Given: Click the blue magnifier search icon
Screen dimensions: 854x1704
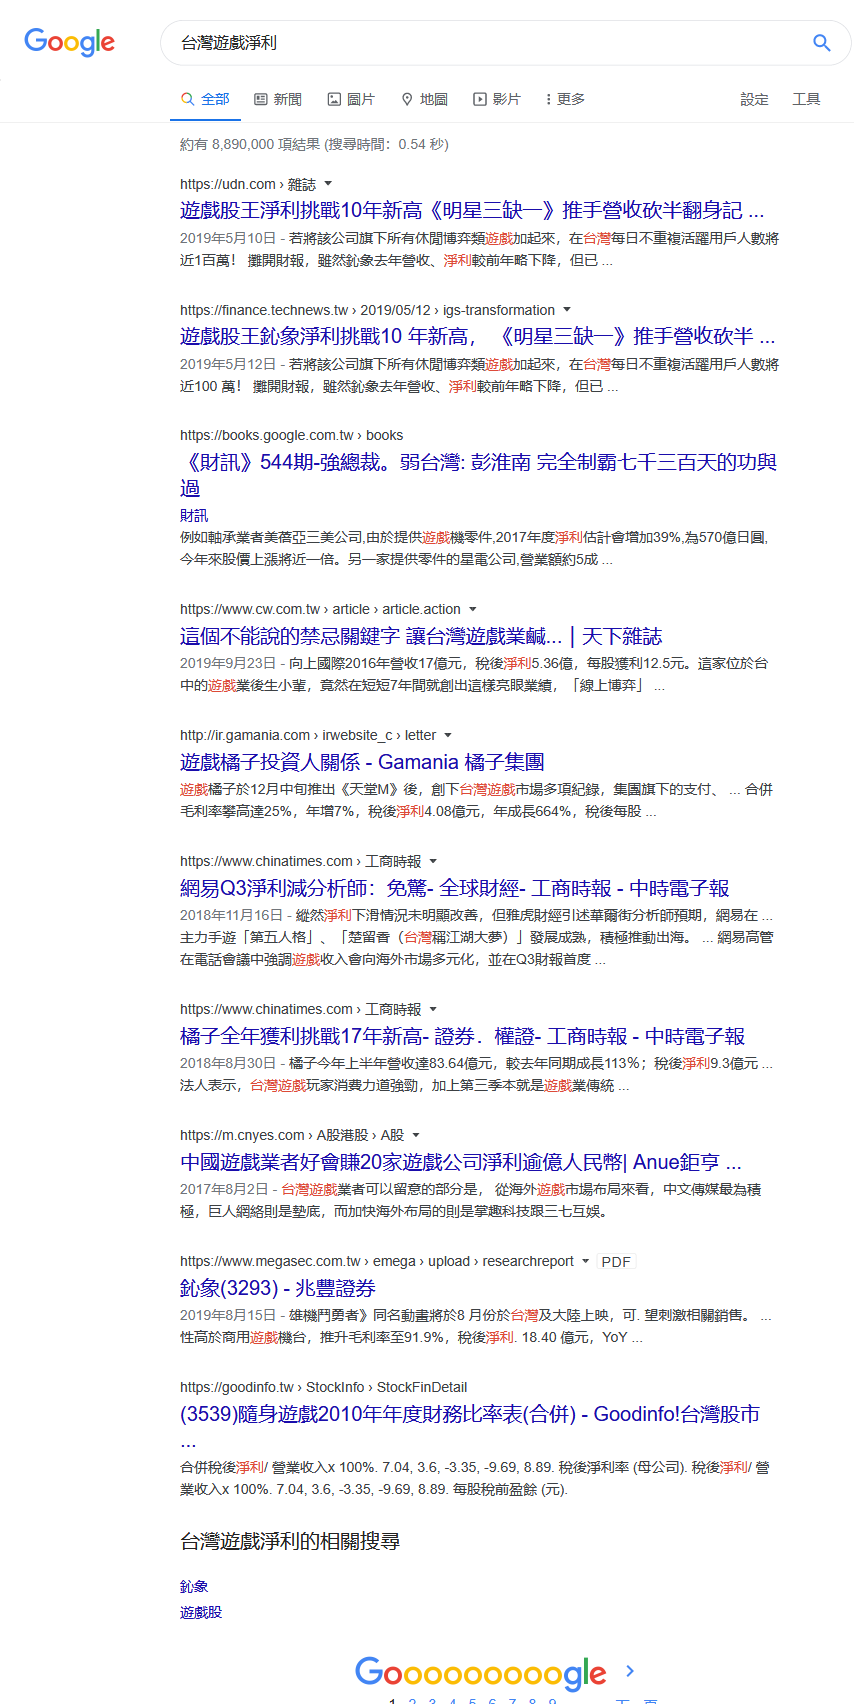Looking at the screenshot, I should click(x=822, y=43).
